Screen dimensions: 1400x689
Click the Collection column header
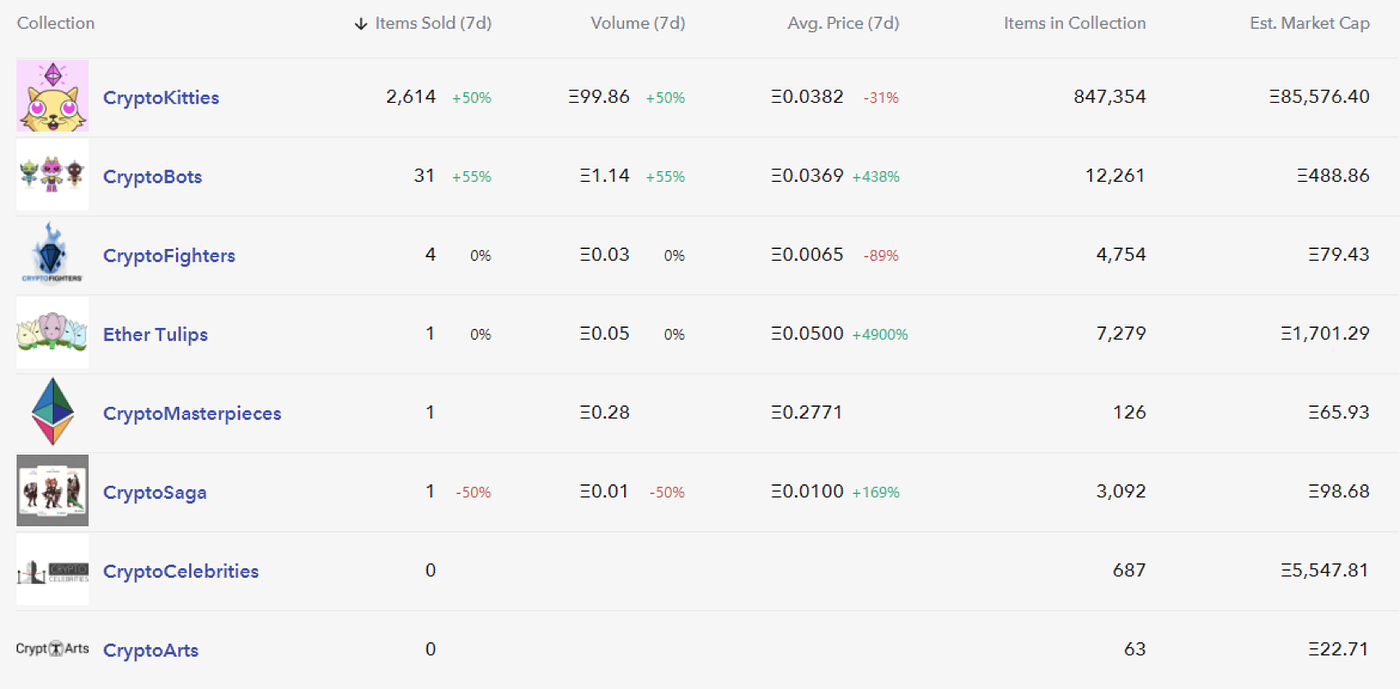56,23
